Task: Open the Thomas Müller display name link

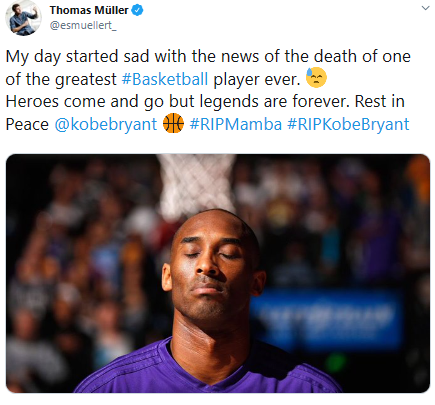Action: (89, 10)
